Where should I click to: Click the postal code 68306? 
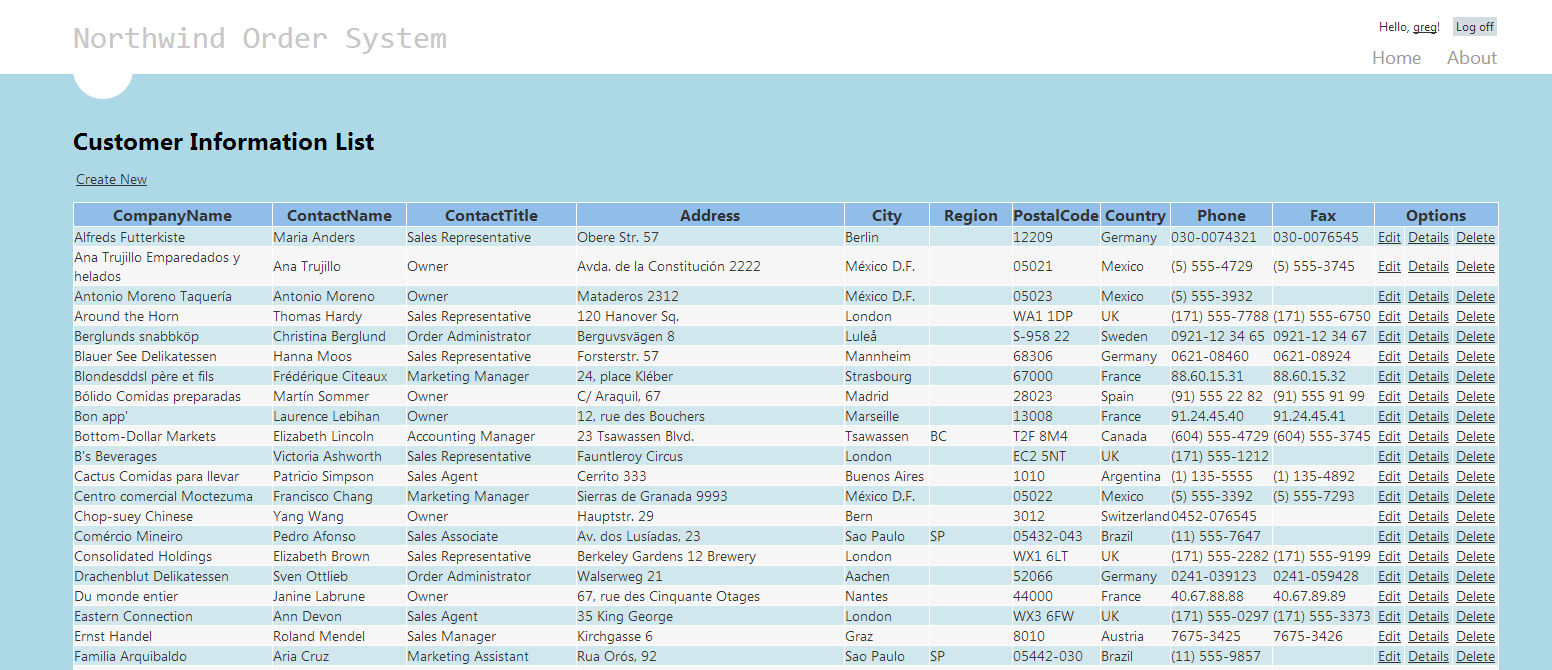point(1056,356)
